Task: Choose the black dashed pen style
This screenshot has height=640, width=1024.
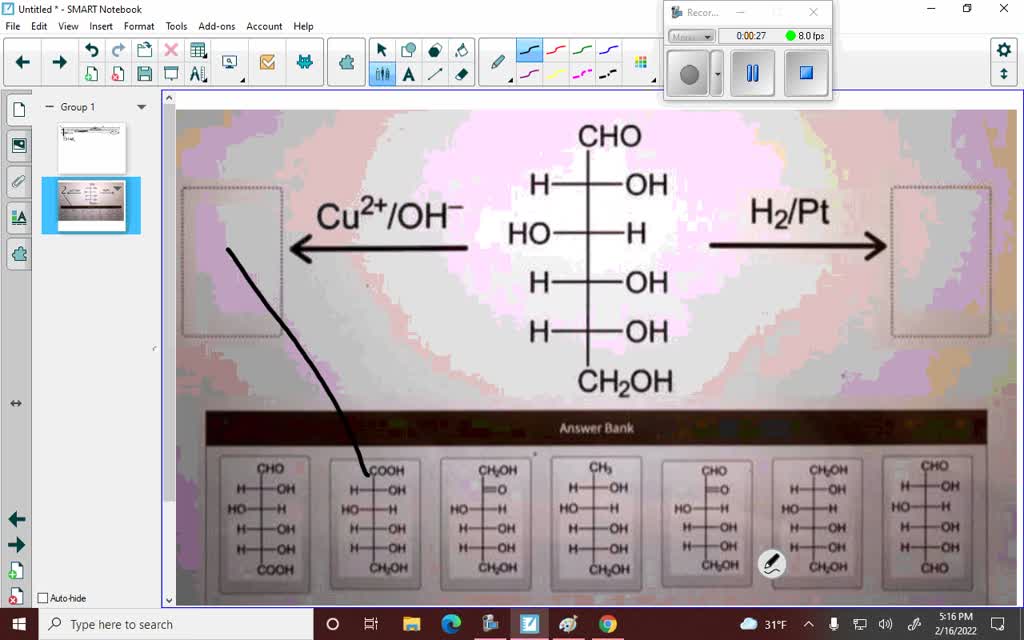Action: click(x=608, y=74)
